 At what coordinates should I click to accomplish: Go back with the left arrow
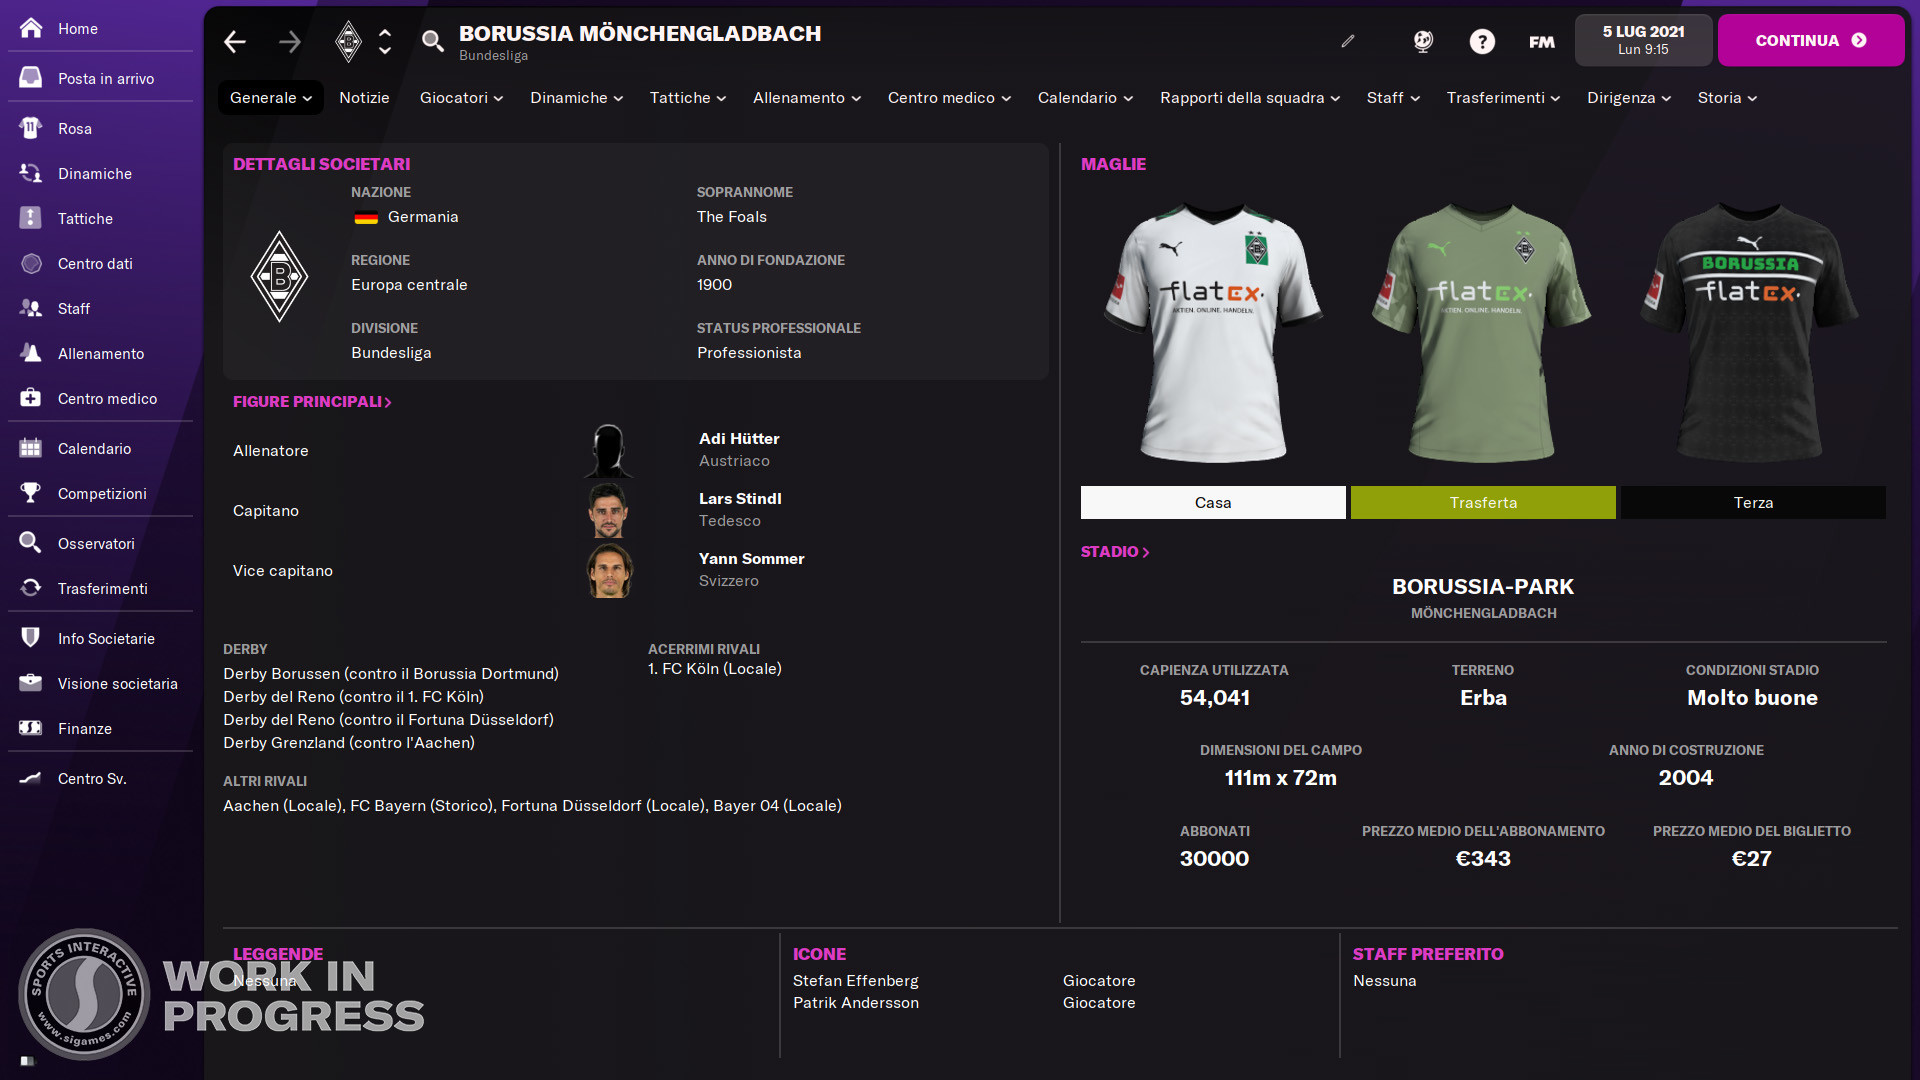[235, 41]
